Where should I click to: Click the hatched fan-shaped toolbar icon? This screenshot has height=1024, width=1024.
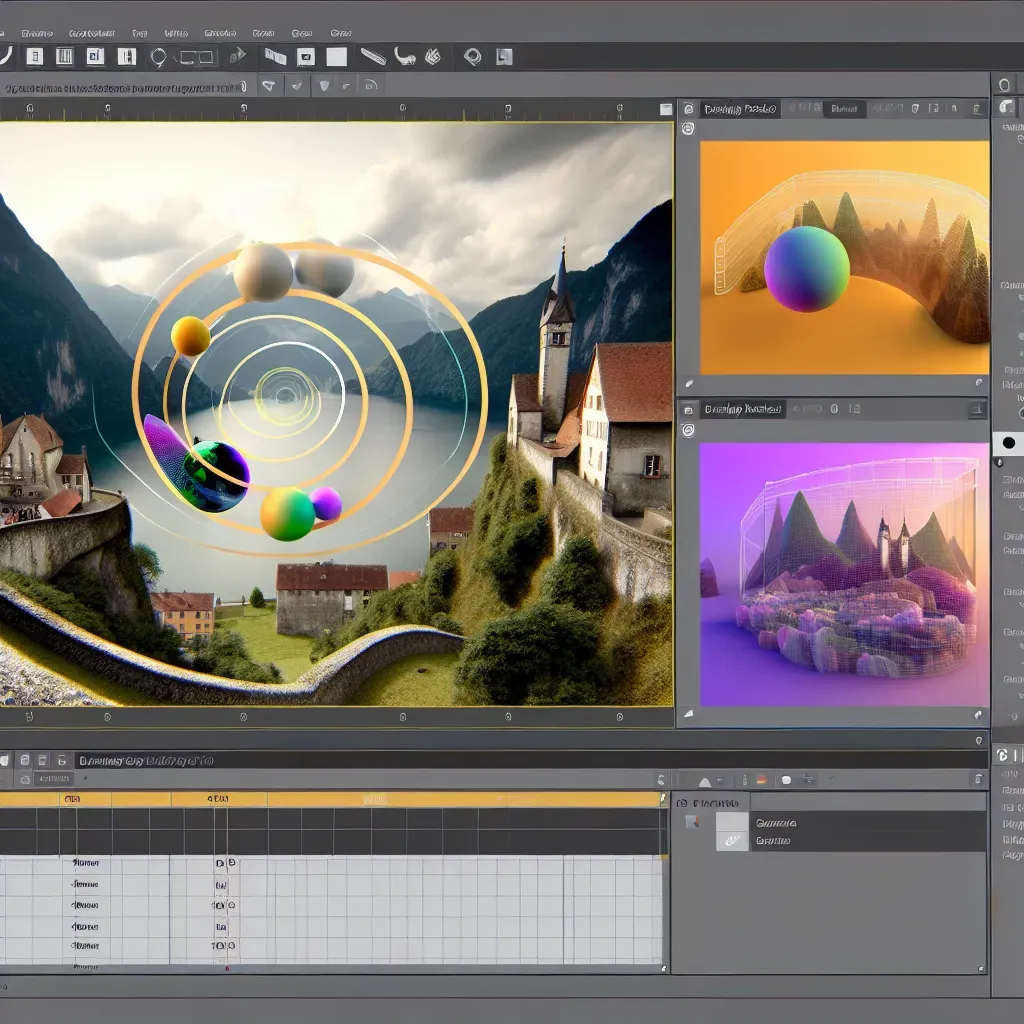pyautogui.click(x=433, y=57)
